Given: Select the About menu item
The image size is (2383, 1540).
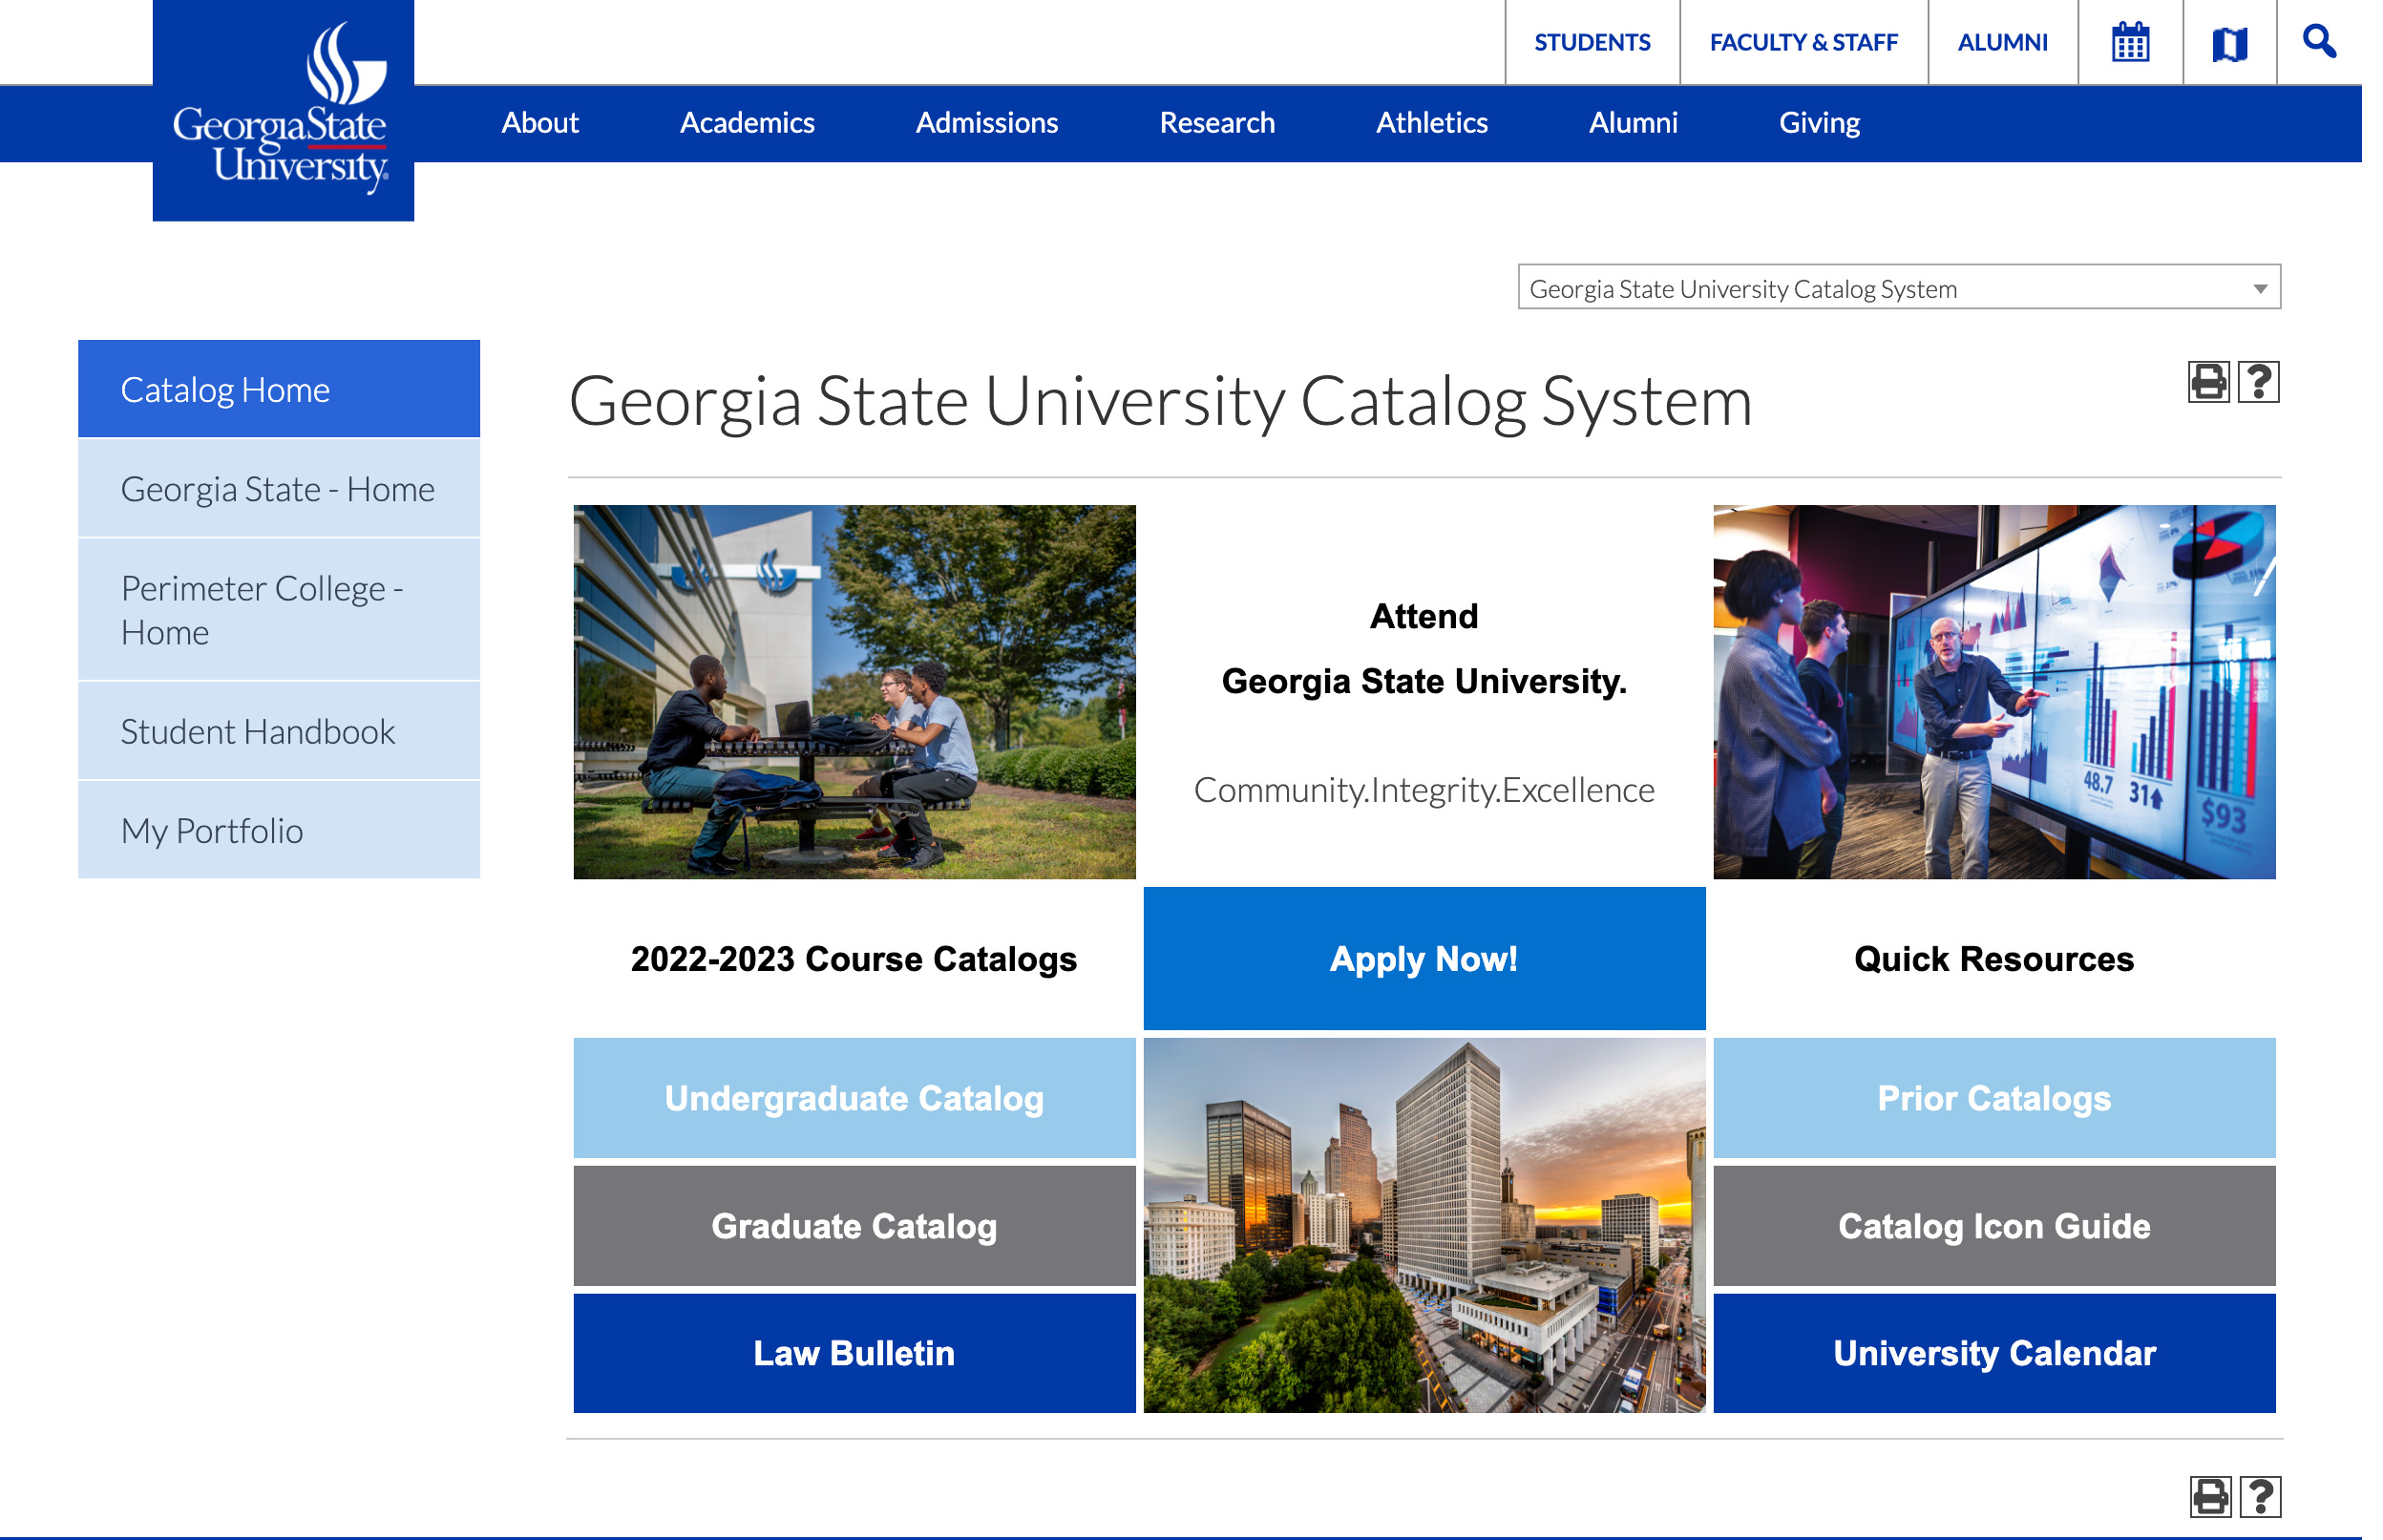Looking at the screenshot, I should (x=538, y=119).
